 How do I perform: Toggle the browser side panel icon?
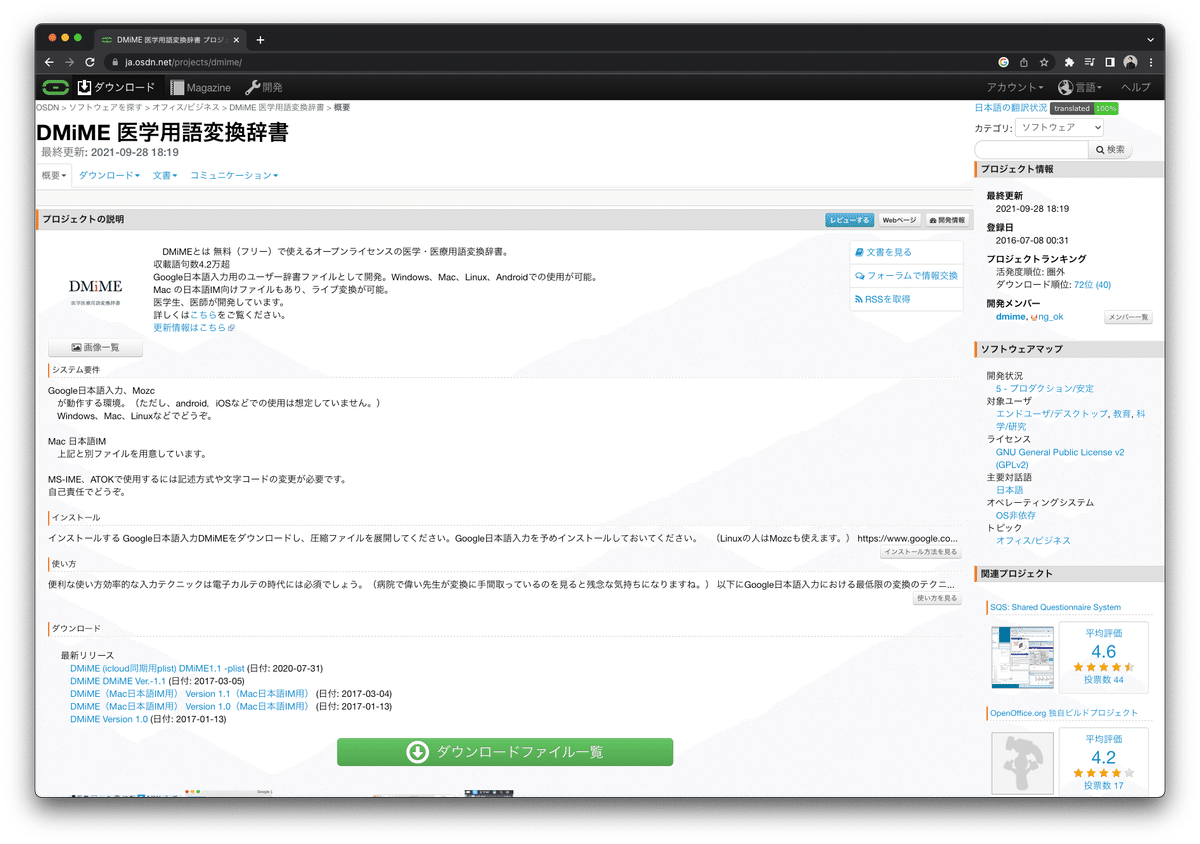tap(1110, 62)
